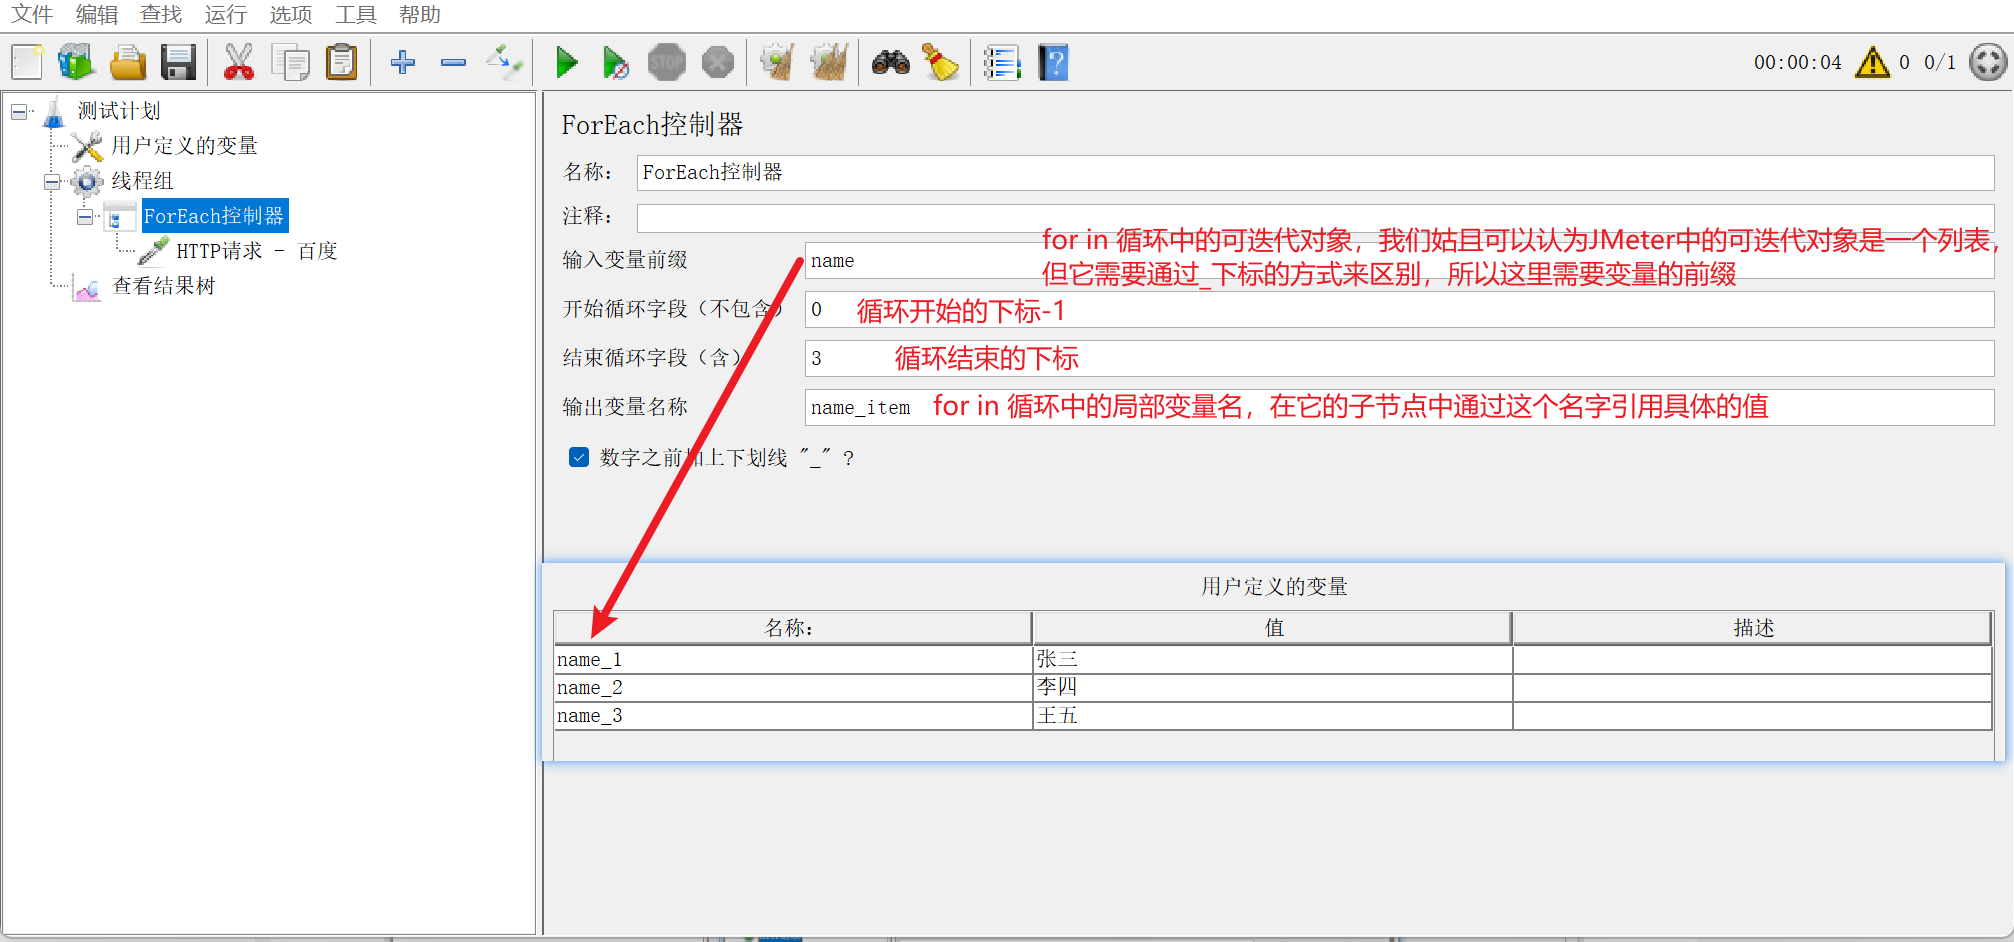Select 用户定义的变量 in the tree
This screenshot has height=942, width=2014.
[184, 146]
